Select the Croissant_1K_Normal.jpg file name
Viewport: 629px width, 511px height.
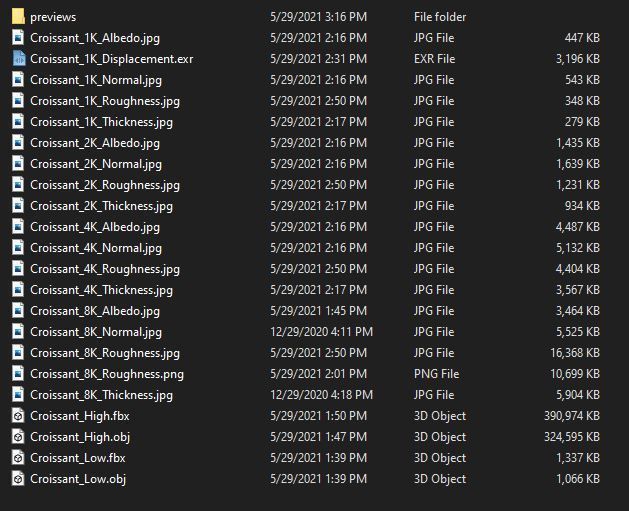(95, 80)
